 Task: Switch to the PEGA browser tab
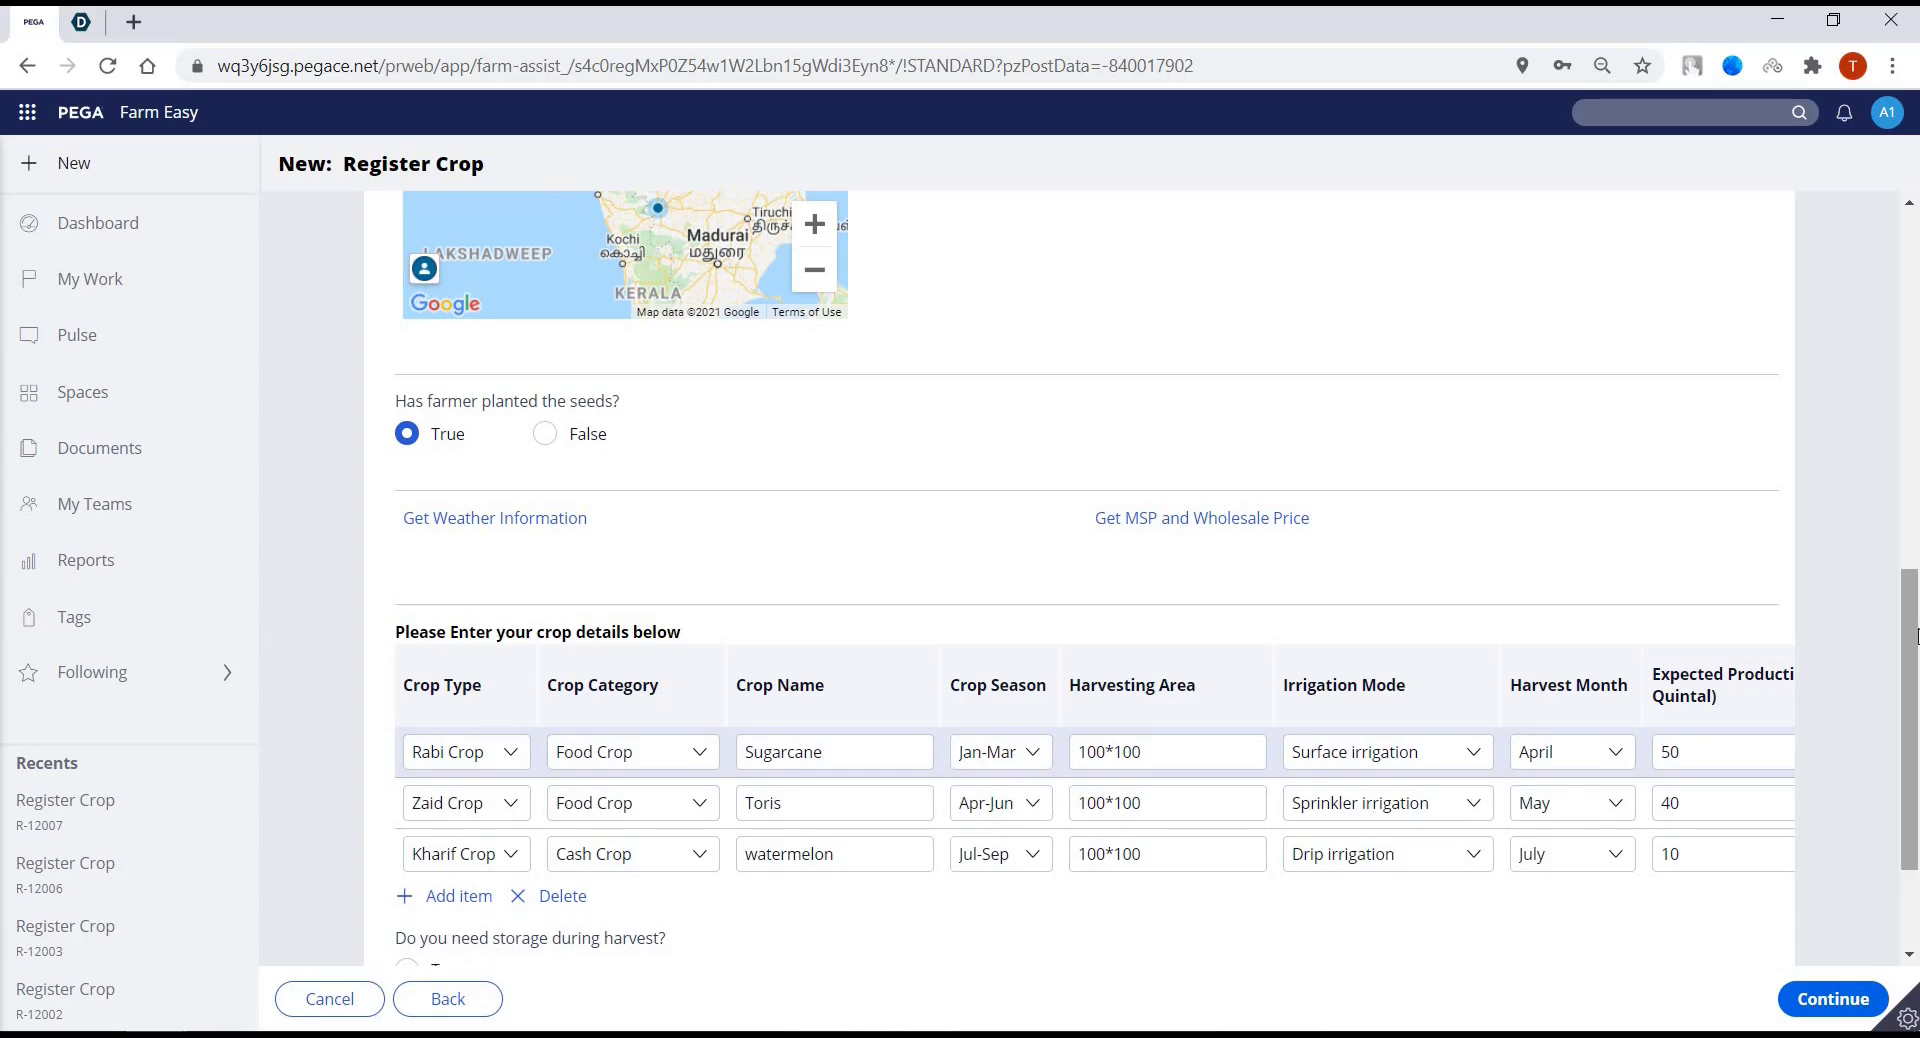click(34, 22)
